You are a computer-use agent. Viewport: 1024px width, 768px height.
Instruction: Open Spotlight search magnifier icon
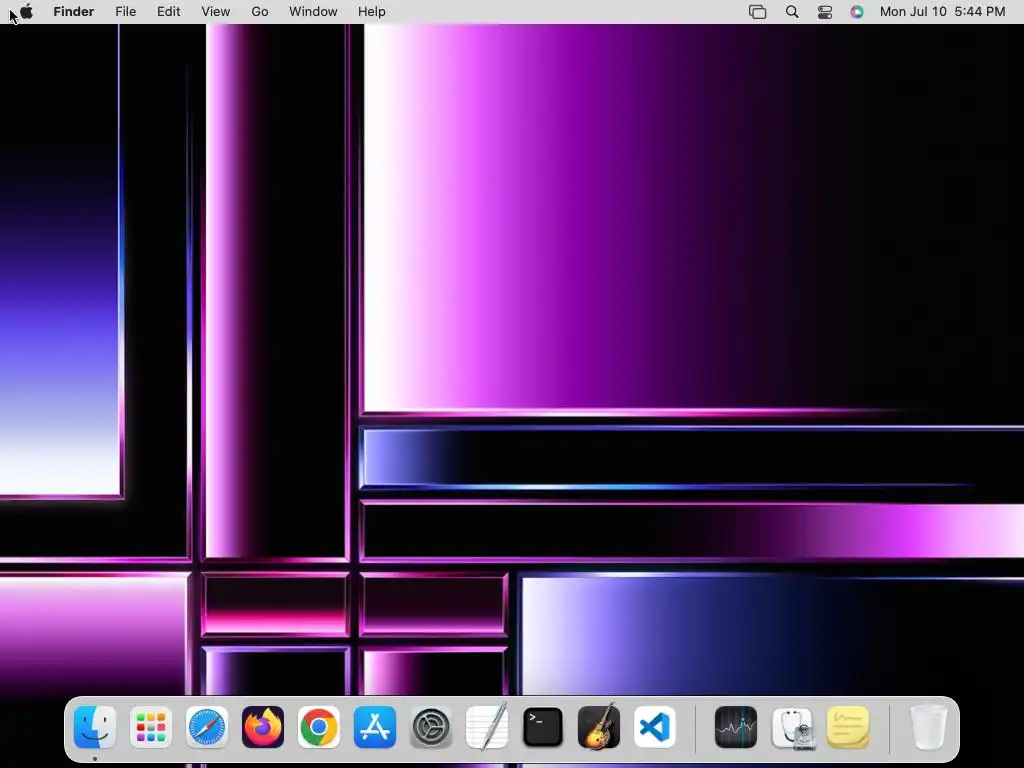pyautogui.click(x=792, y=12)
